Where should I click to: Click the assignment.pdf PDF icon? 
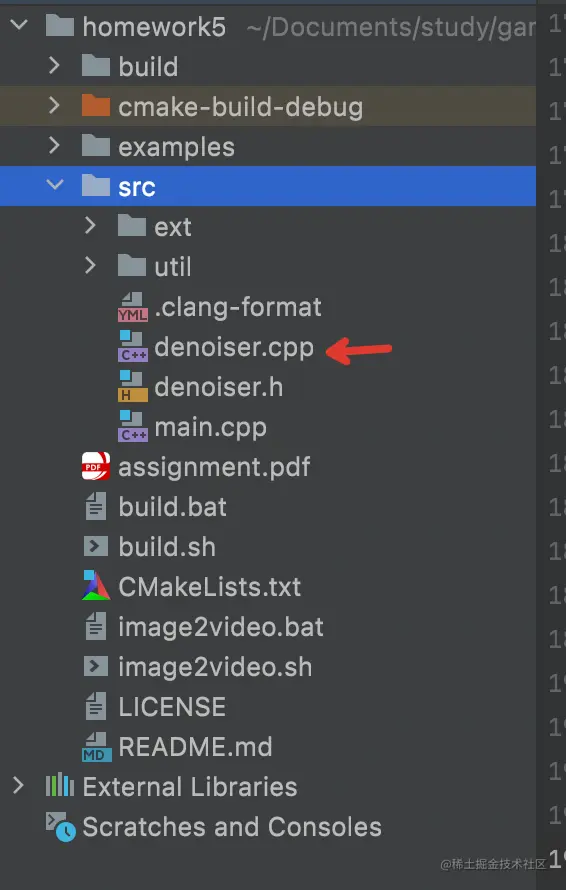[x=96, y=467]
